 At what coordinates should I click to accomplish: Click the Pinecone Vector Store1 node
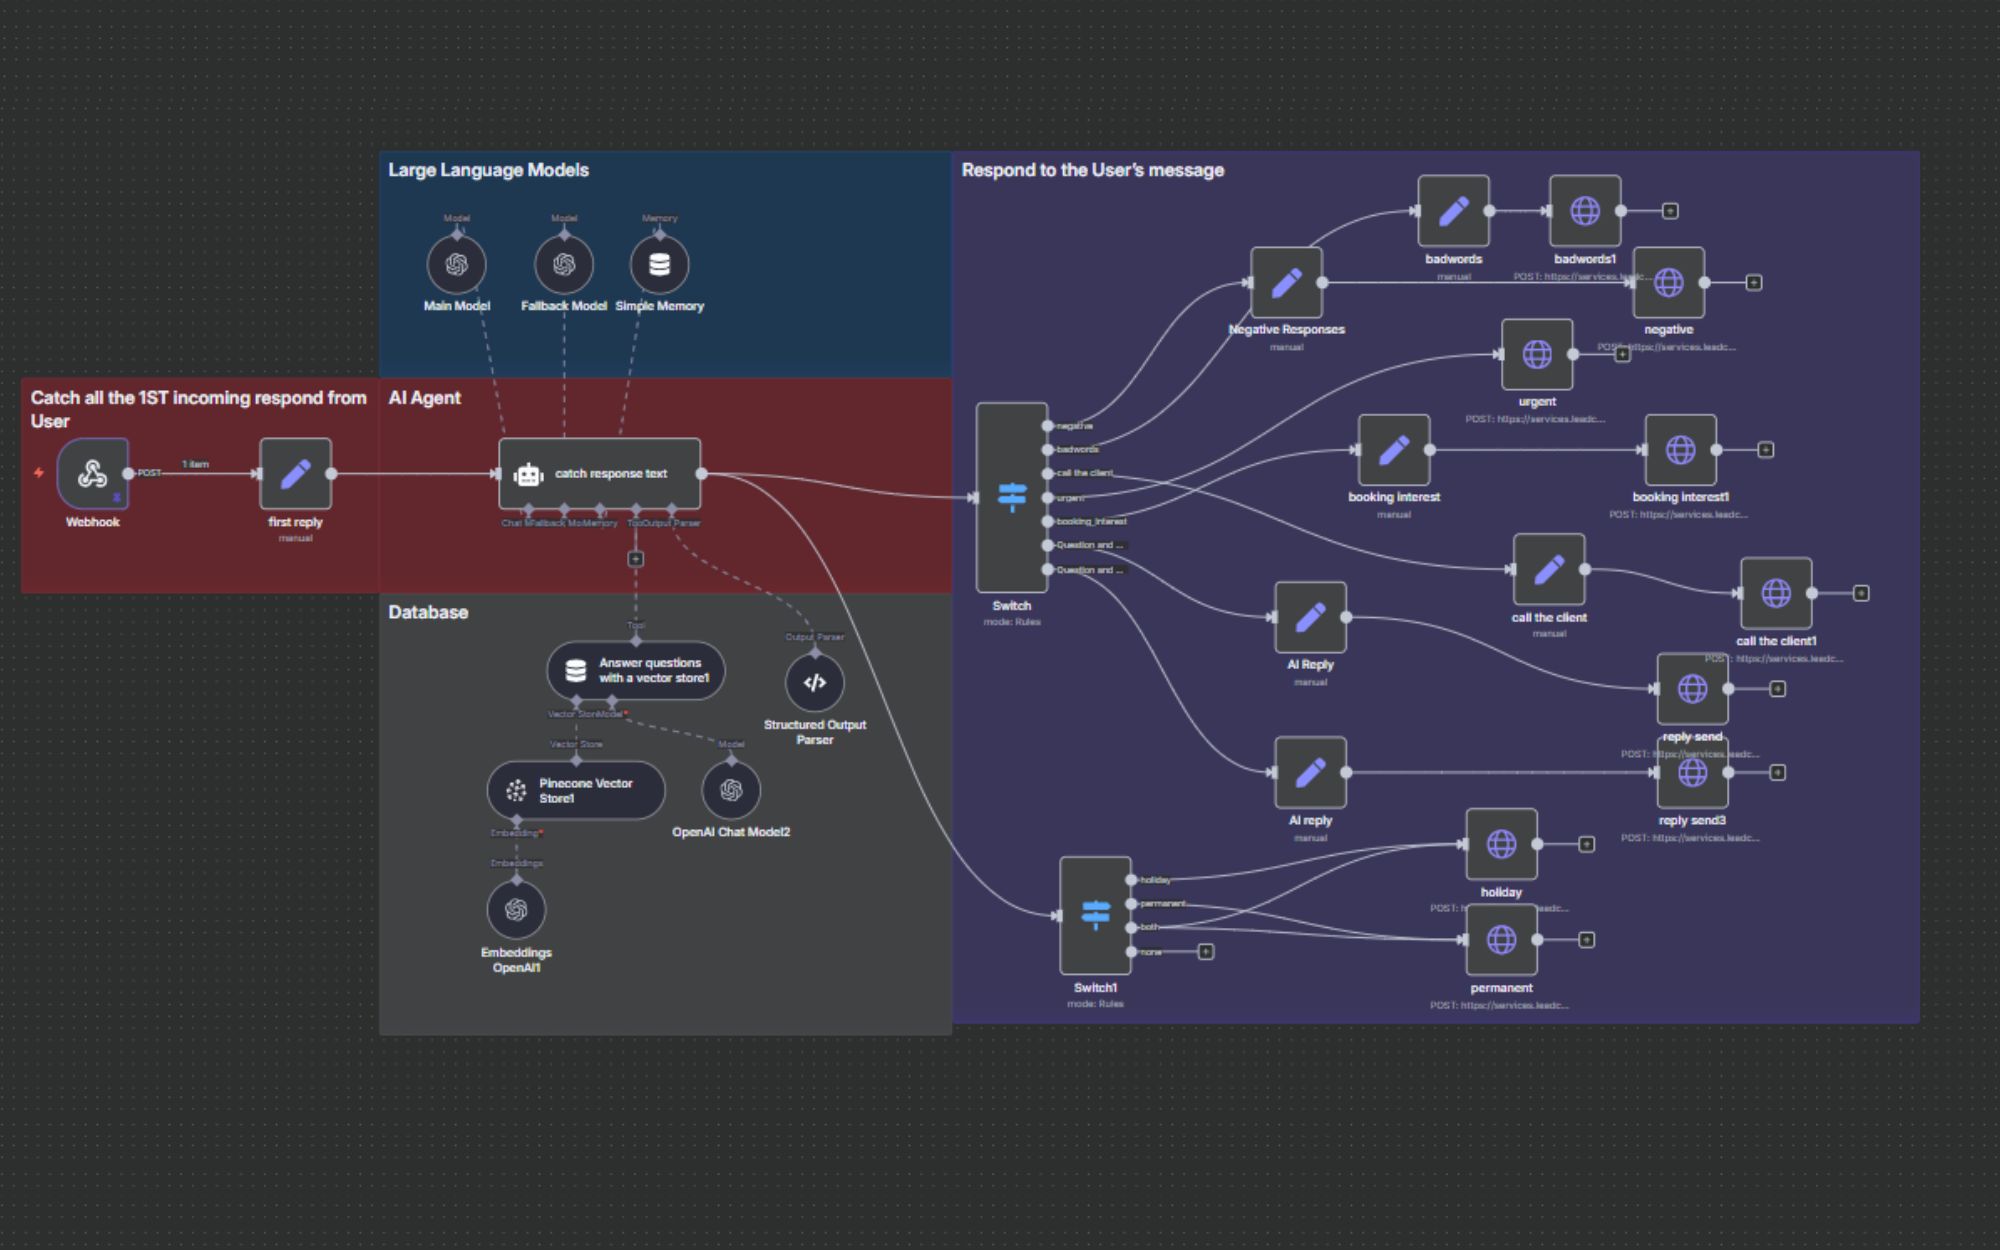pos(576,791)
